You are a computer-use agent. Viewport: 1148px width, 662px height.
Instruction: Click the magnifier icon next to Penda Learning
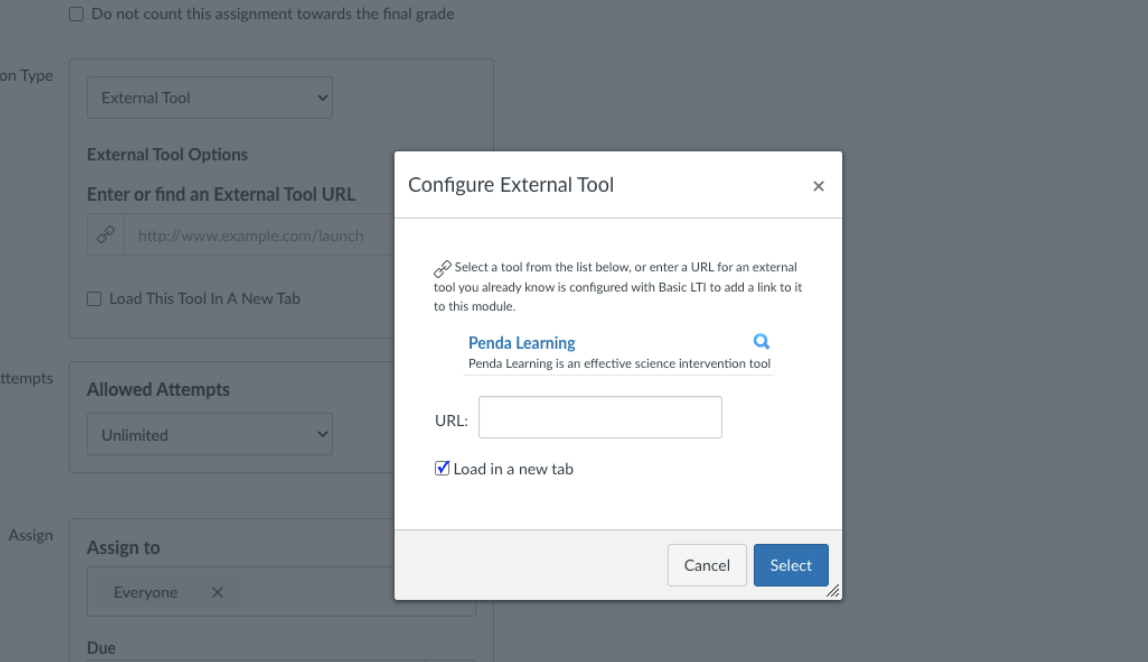(x=761, y=341)
